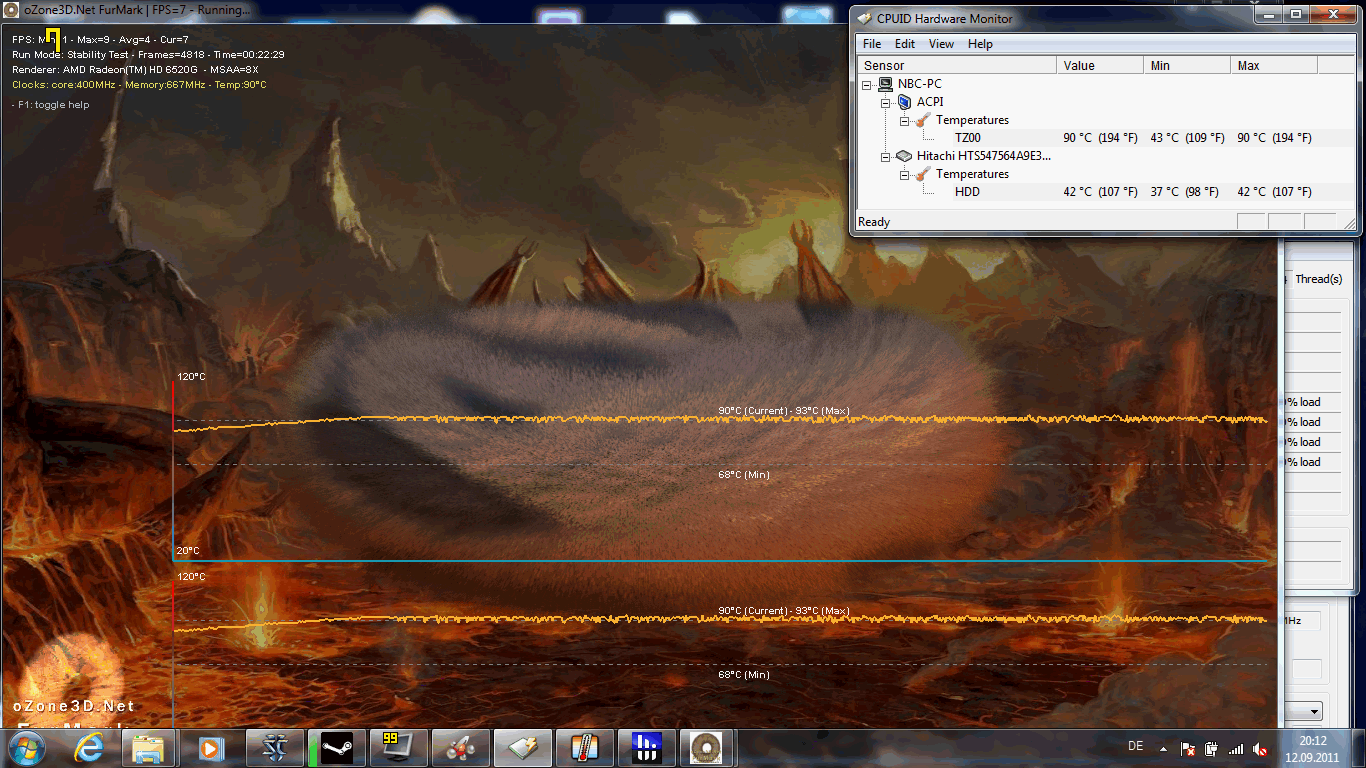
Task: Click the Hitachi hard drive icon
Action: point(904,156)
